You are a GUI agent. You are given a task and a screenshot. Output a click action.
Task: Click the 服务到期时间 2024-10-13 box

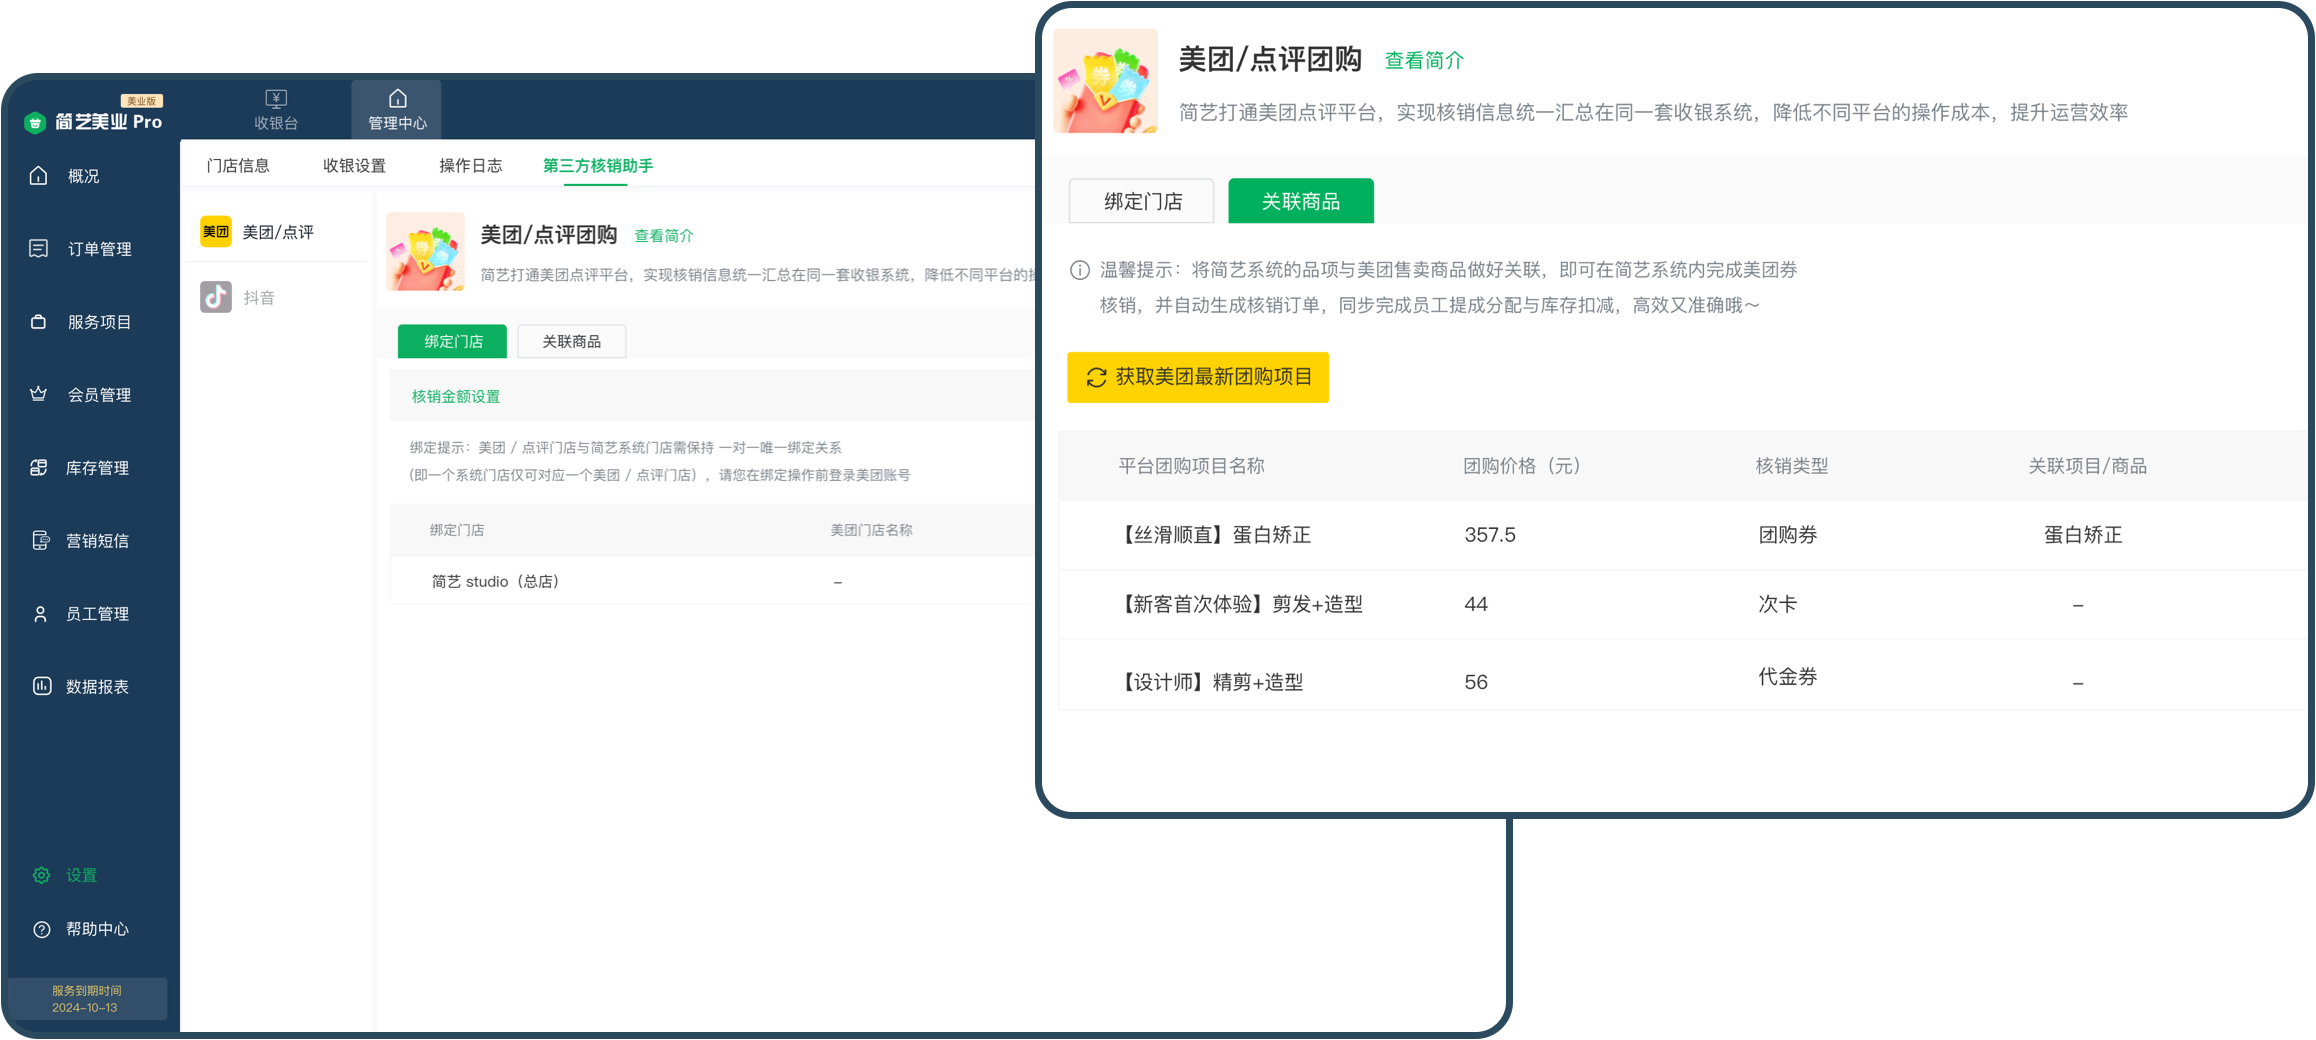coord(86,999)
